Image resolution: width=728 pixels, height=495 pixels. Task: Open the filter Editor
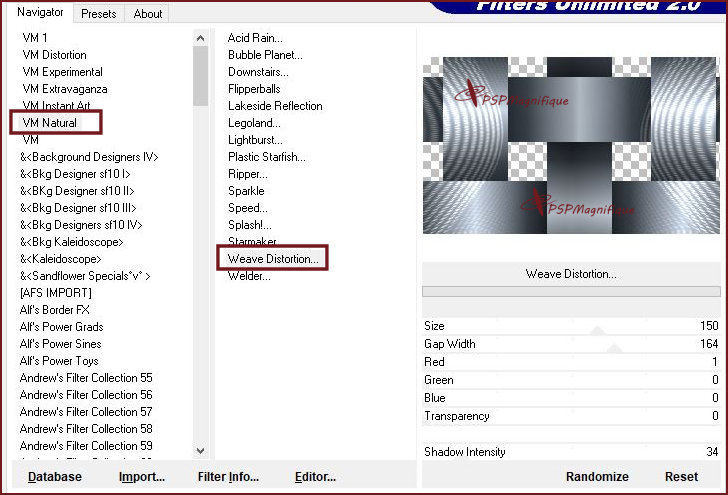315,477
